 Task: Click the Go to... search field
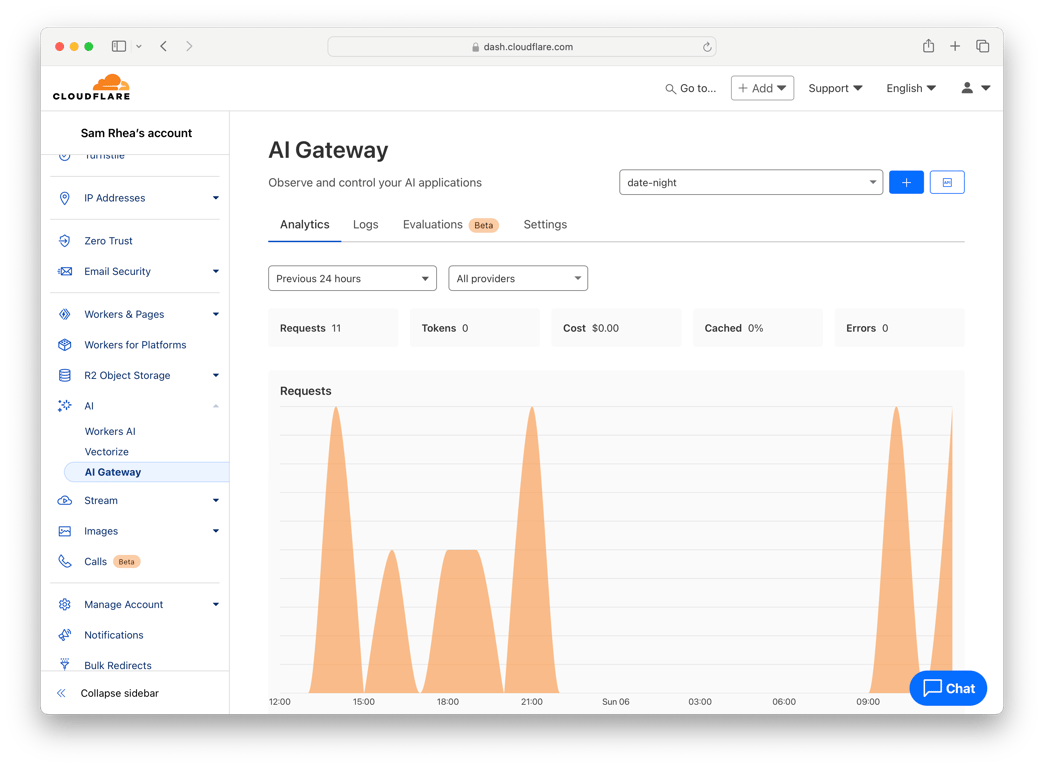[691, 88]
